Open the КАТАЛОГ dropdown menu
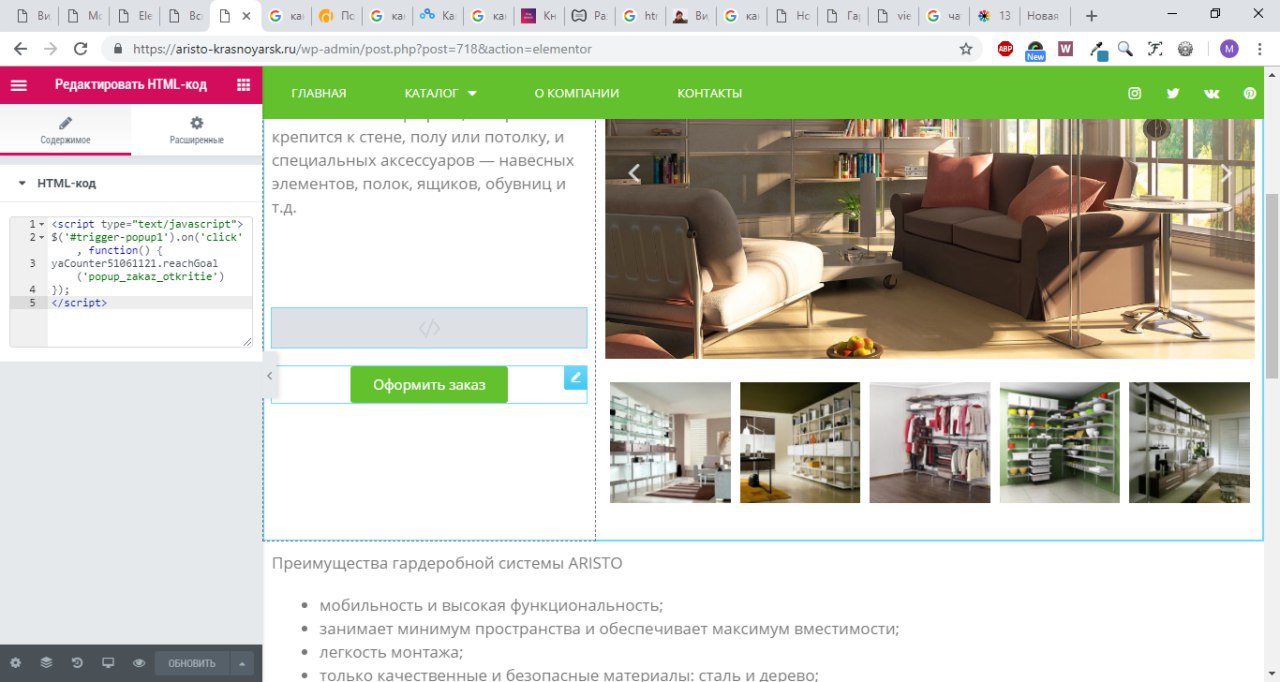This screenshot has width=1280, height=682. coord(441,93)
